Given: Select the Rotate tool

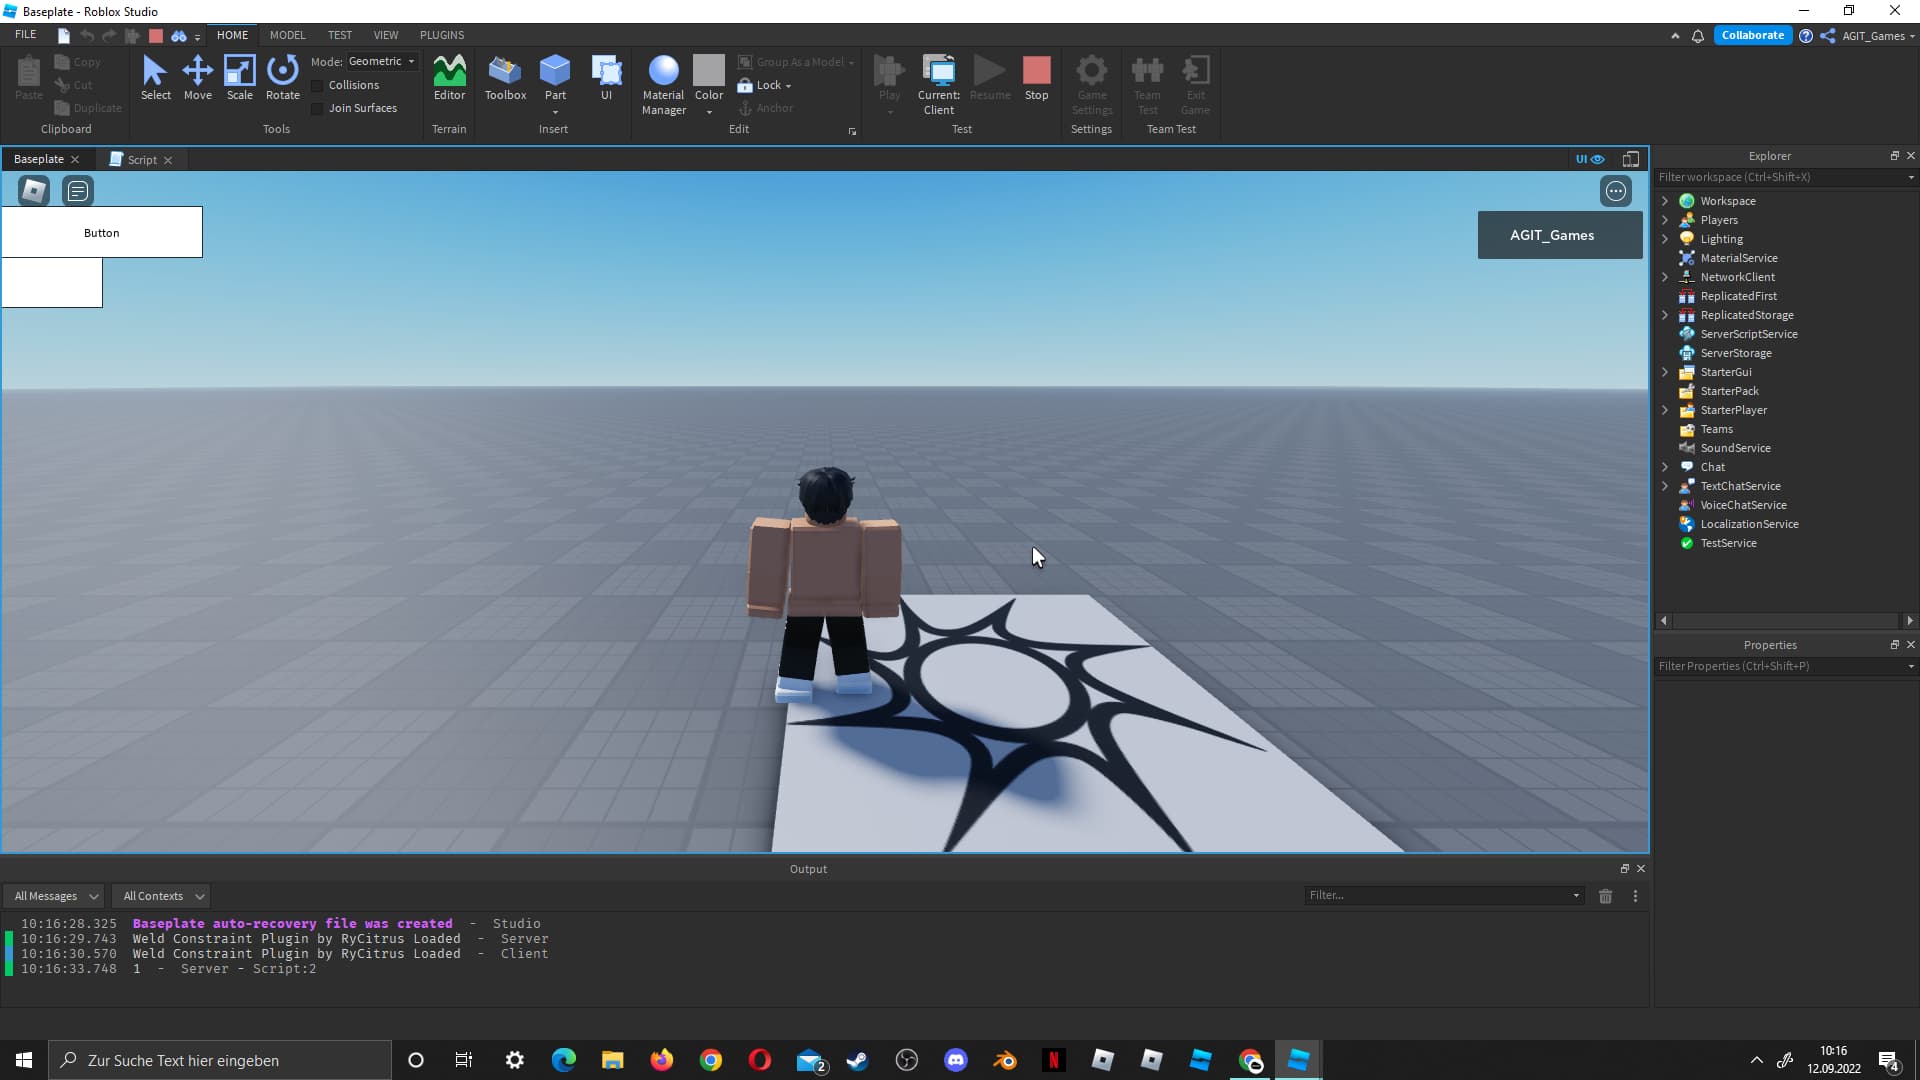Looking at the screenshot, I should [282, 77].
